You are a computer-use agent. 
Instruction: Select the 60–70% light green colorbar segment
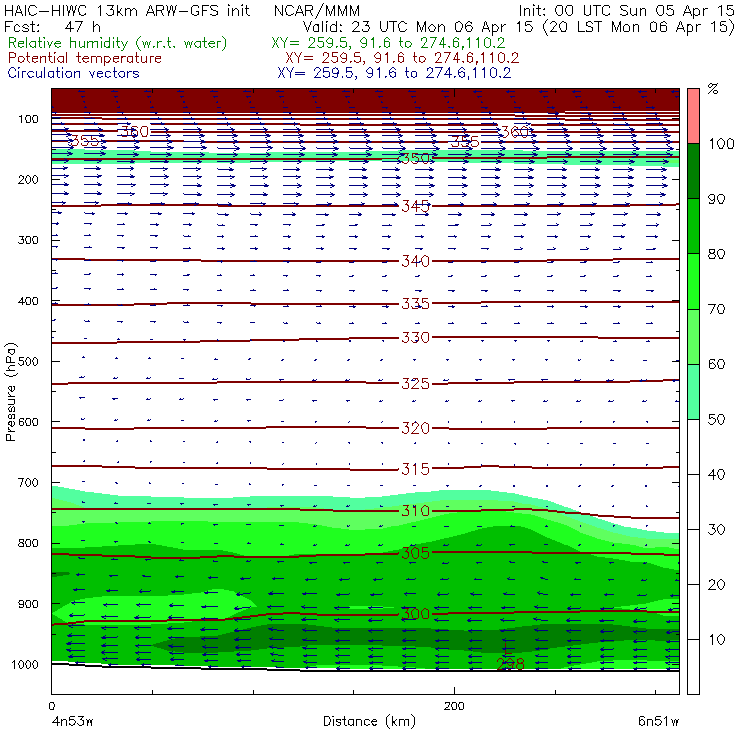[693, 336]
